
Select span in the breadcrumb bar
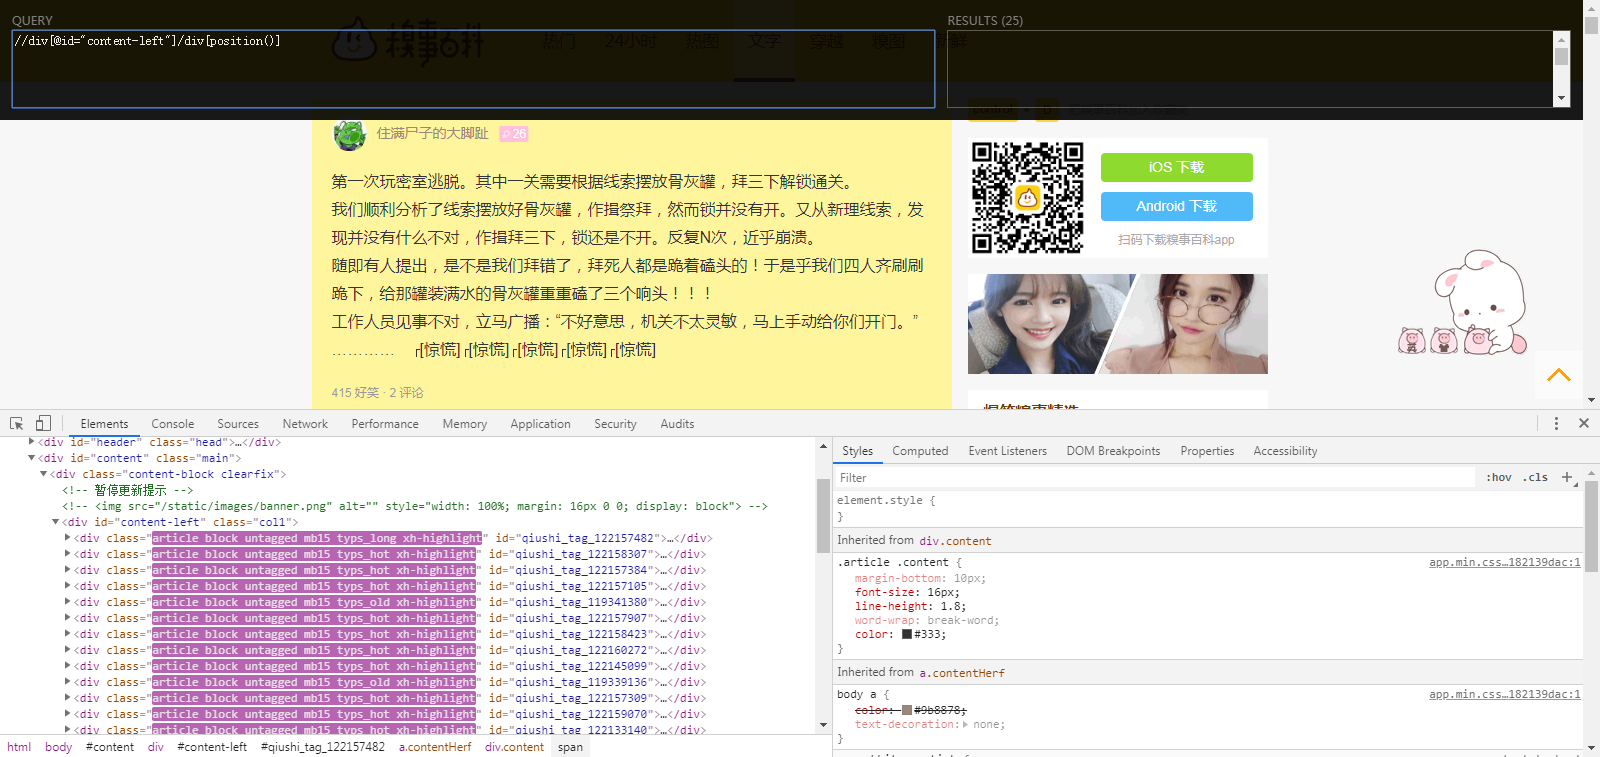[570, 747]
